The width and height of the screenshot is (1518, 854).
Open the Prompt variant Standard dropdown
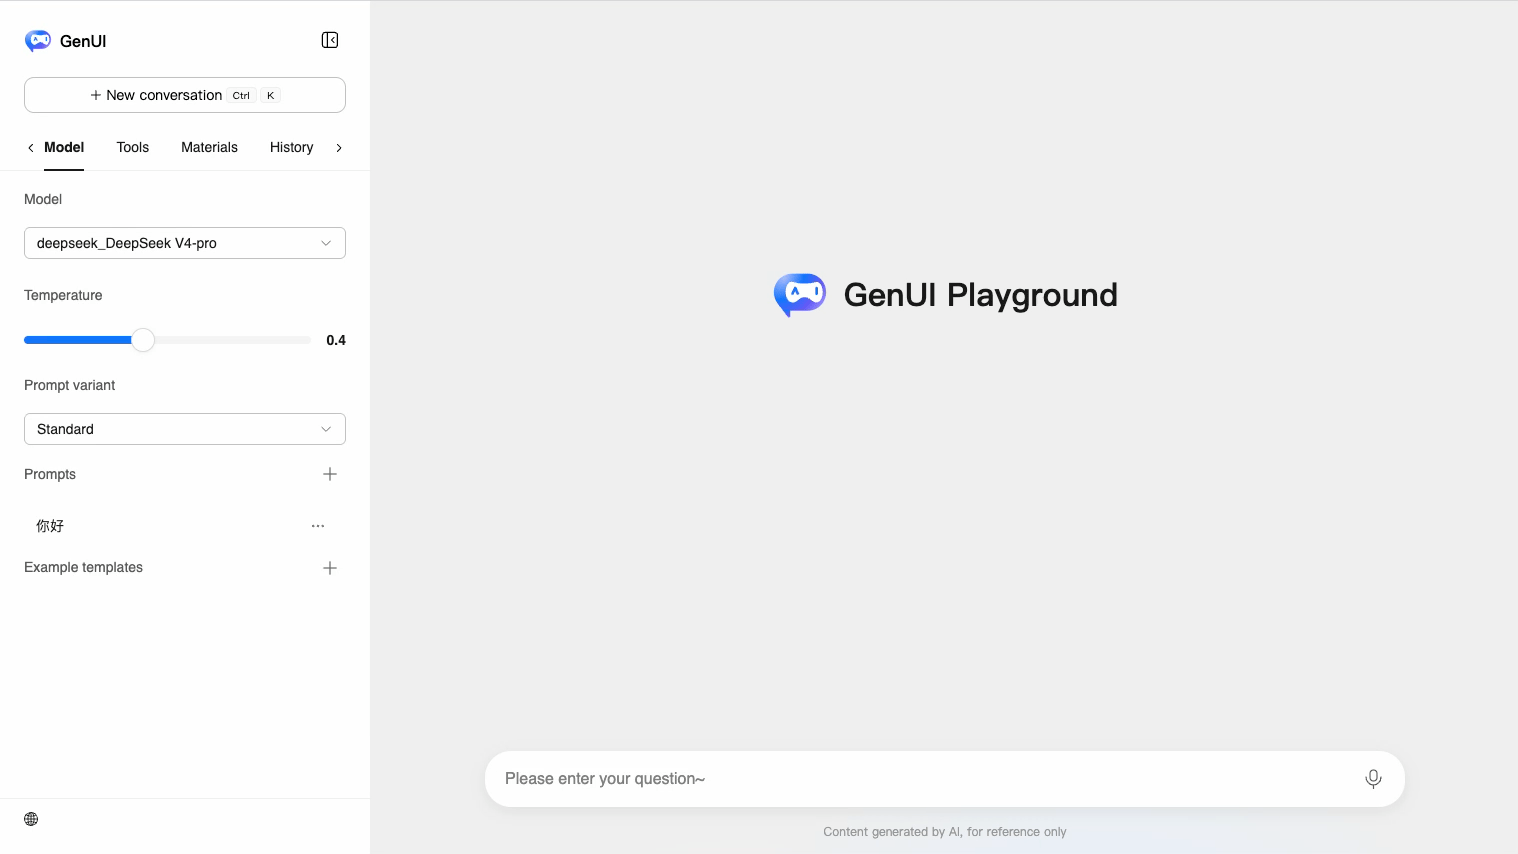185,429
